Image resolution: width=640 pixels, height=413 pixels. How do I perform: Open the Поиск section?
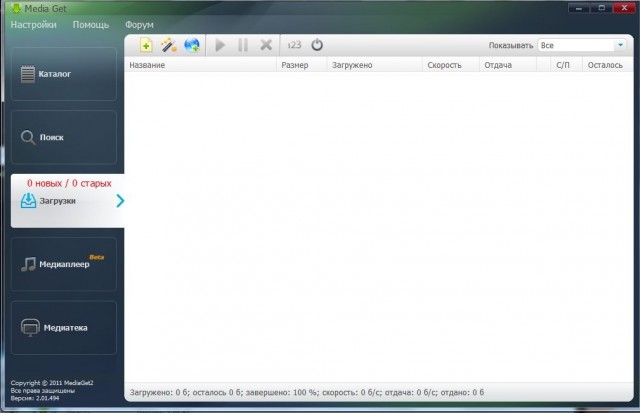(x=64, y=137)
